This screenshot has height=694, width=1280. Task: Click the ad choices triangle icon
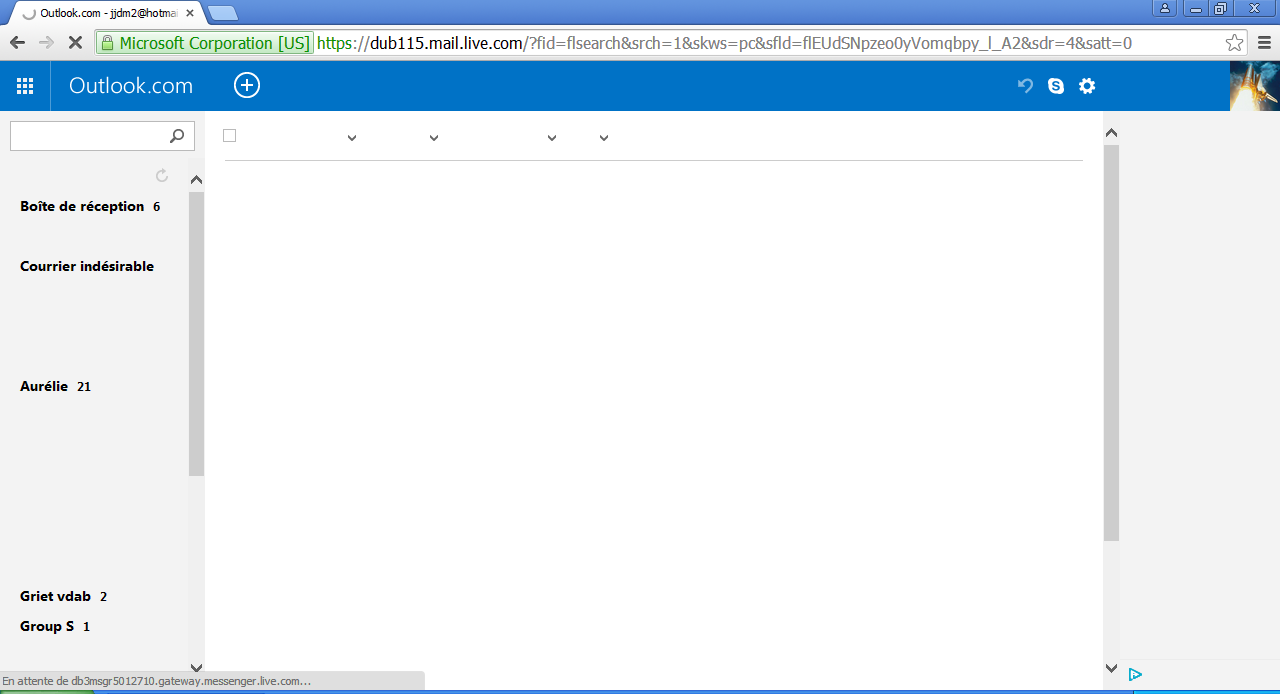(1135, 675)
